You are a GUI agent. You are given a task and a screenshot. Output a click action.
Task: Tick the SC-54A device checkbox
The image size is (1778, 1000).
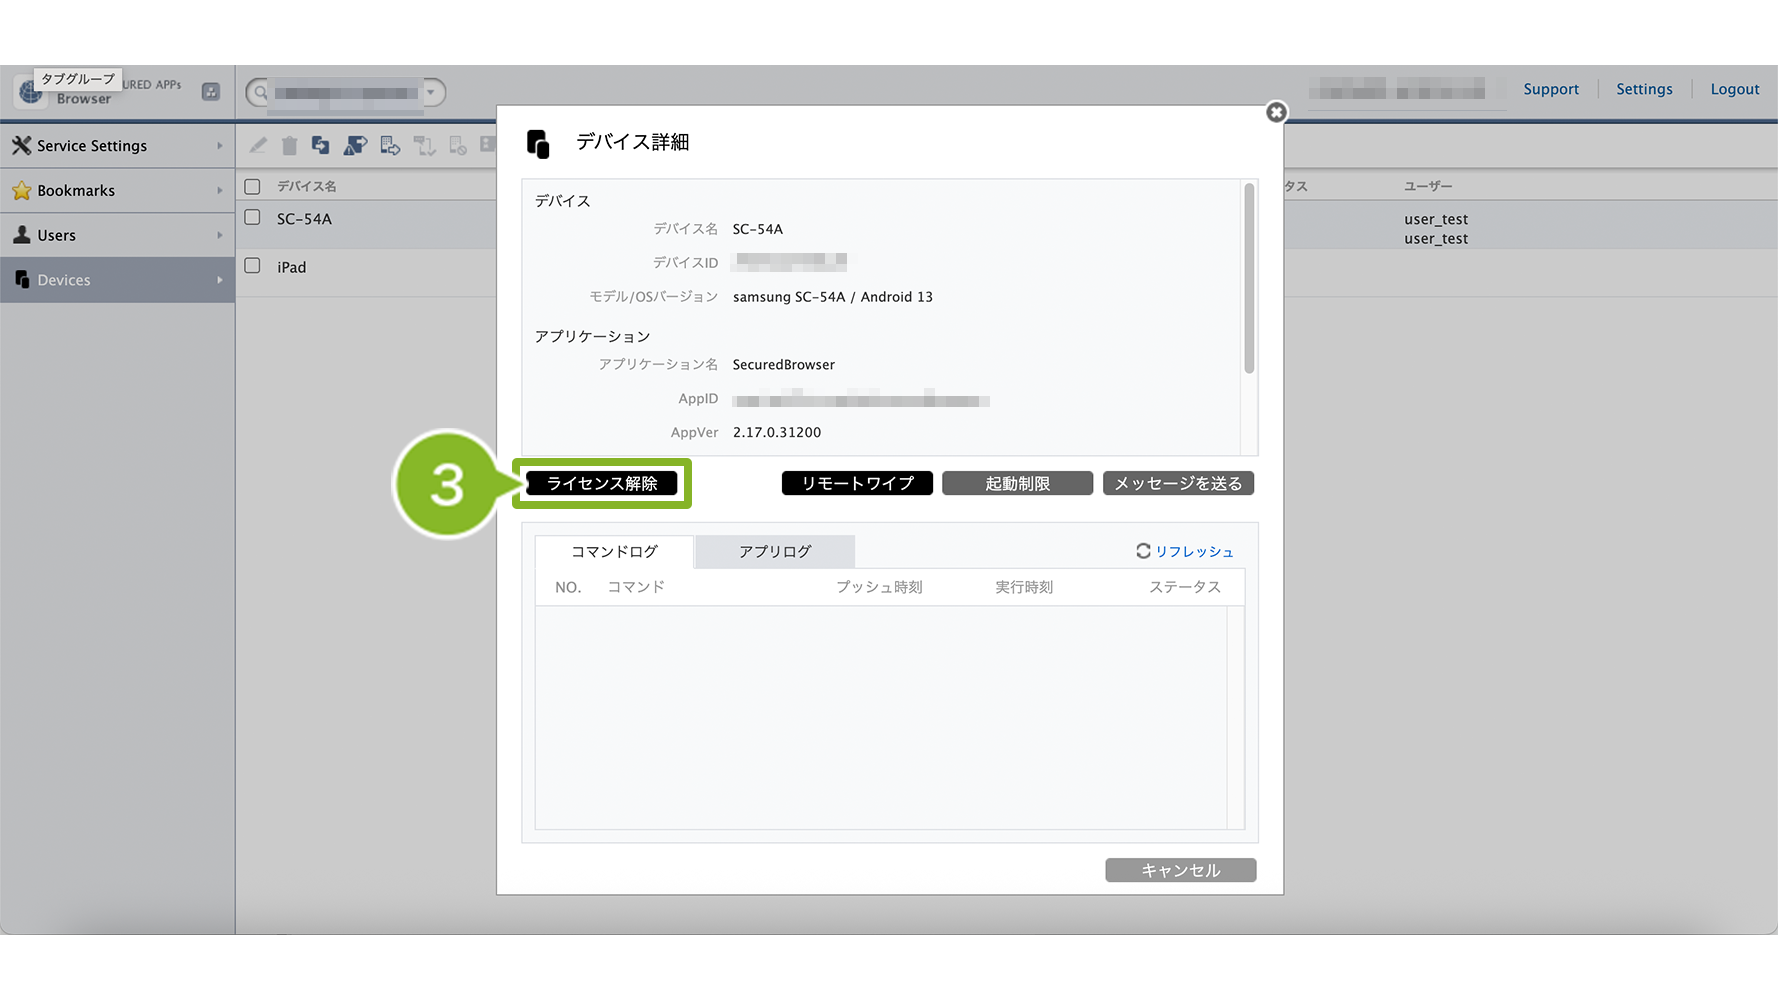pyautogui.click(x=253, y=218)
